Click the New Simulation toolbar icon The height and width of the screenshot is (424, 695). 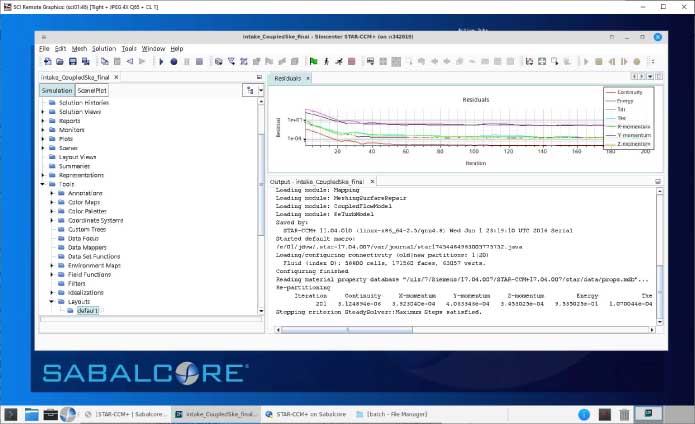(x=47, y=62)
